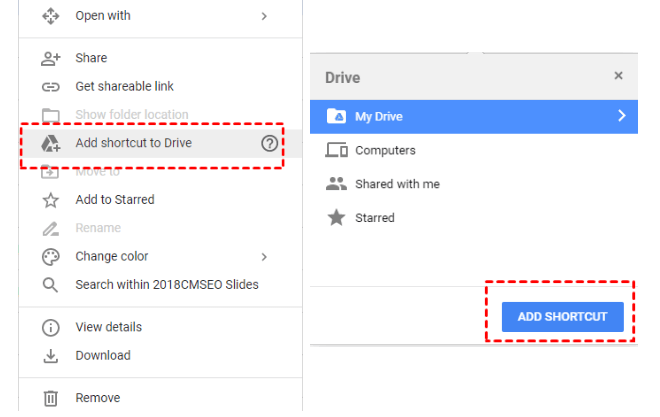Click the info icon for View details

click(51, 327)
